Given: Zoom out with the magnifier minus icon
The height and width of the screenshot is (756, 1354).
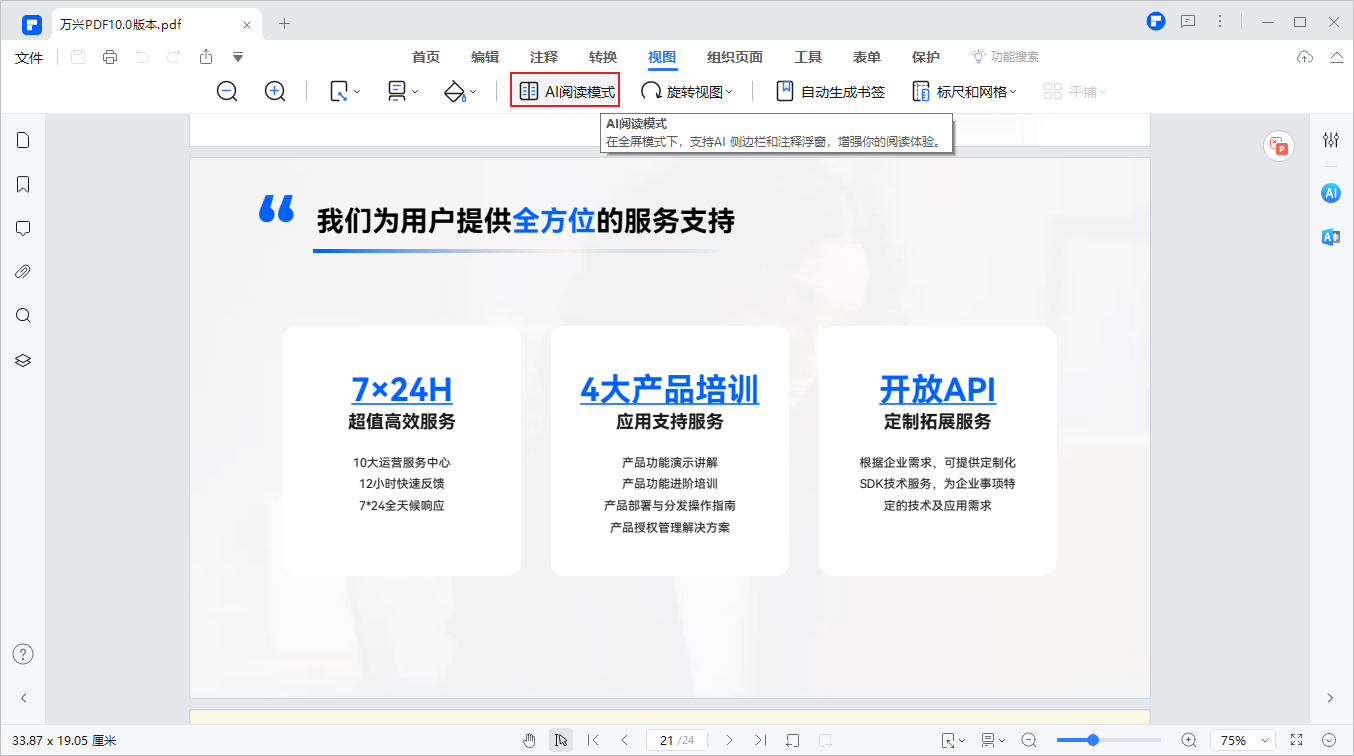Looking at the screenshot, I should [228, 91].
